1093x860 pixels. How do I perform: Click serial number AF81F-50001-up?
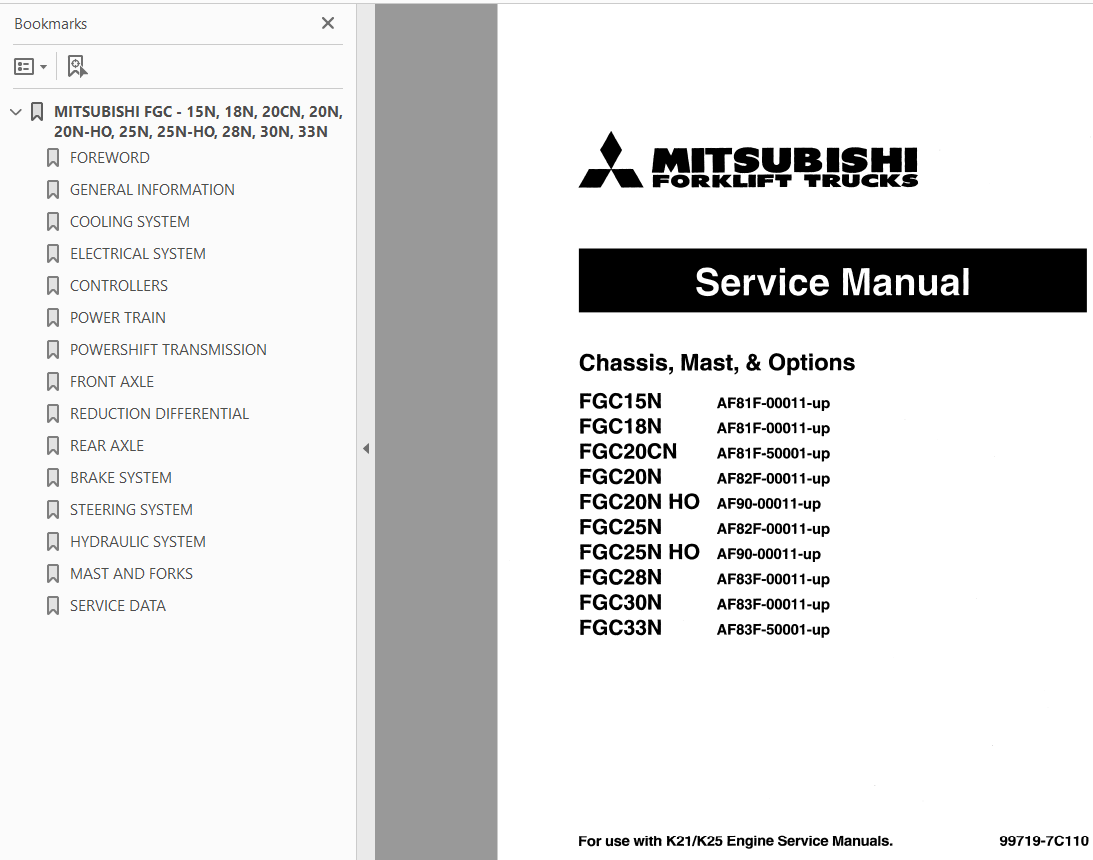coord(773,454)
